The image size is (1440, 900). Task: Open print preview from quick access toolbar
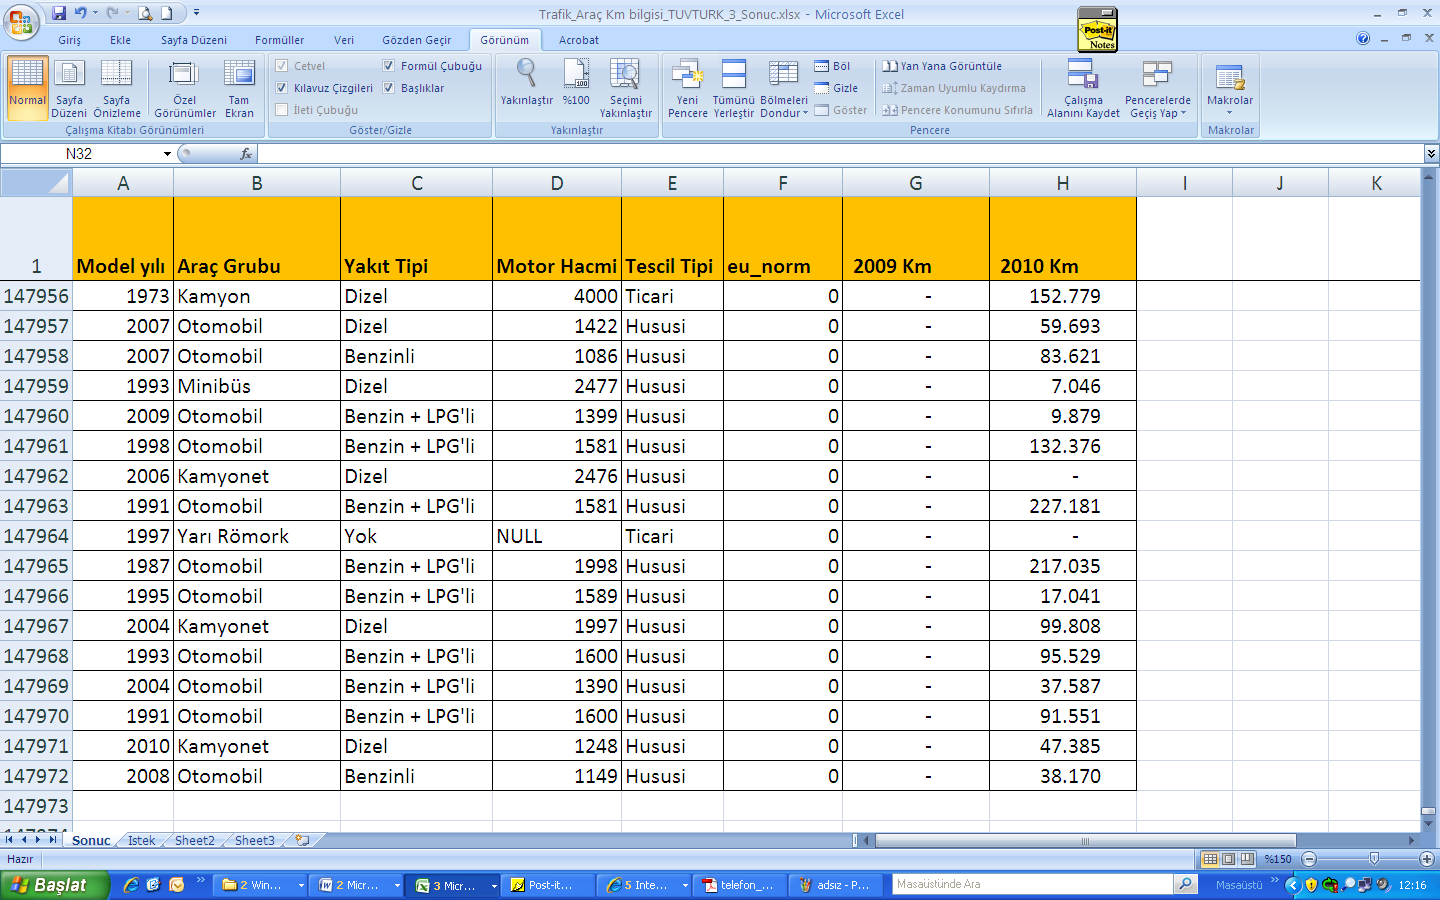(145, 13)
